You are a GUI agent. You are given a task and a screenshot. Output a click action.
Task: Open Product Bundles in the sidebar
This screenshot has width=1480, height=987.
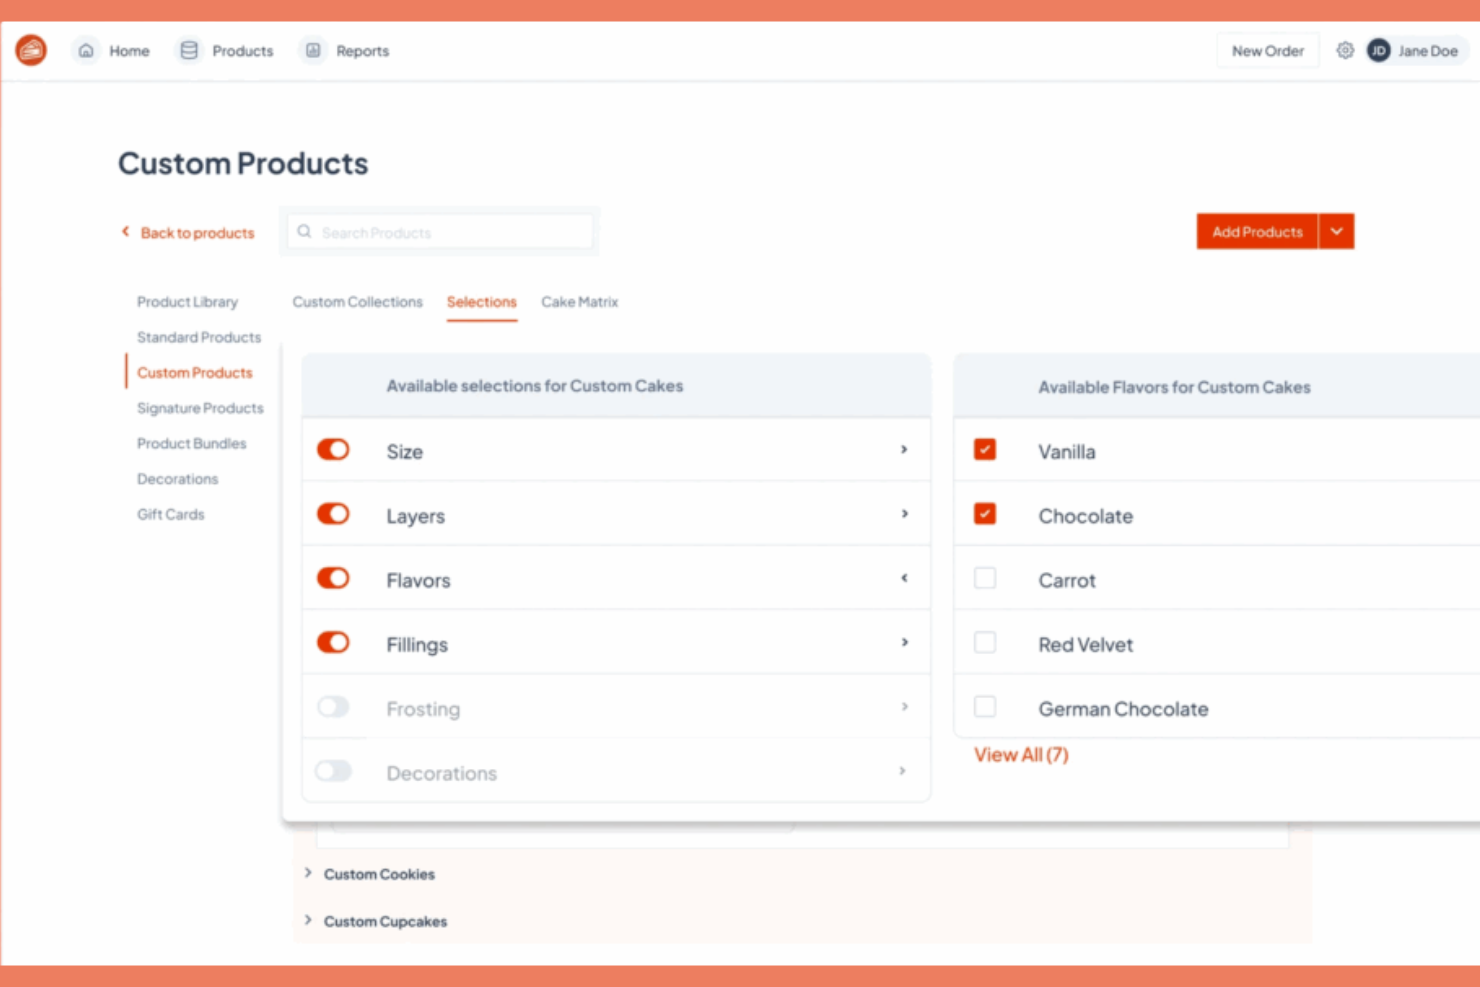point(191,443)
